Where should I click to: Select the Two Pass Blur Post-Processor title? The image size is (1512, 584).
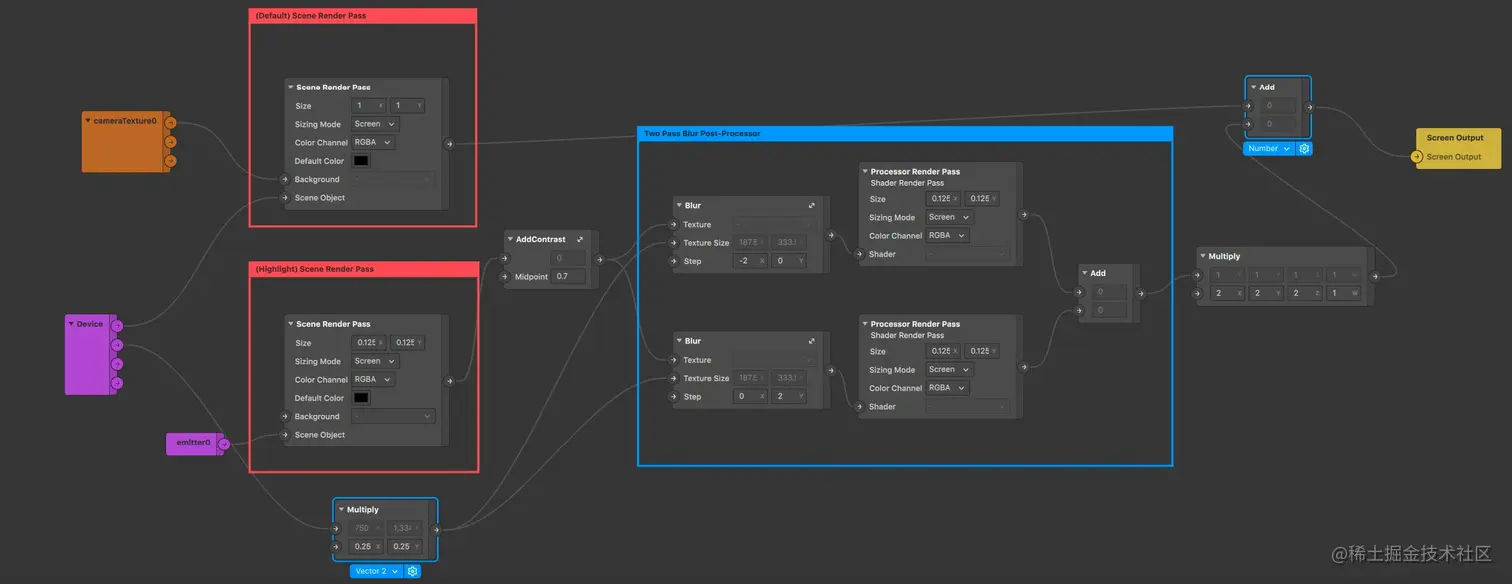pyautogui.click(x=702, y=133)
